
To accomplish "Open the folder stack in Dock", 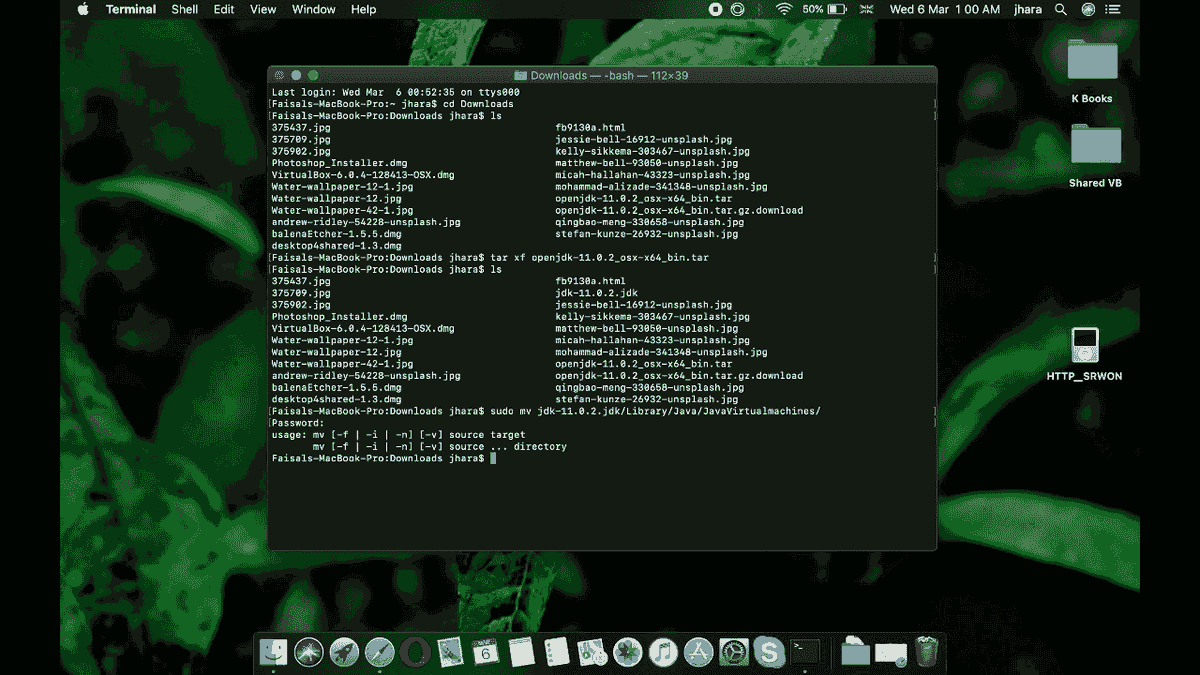I will pos(855,652).
